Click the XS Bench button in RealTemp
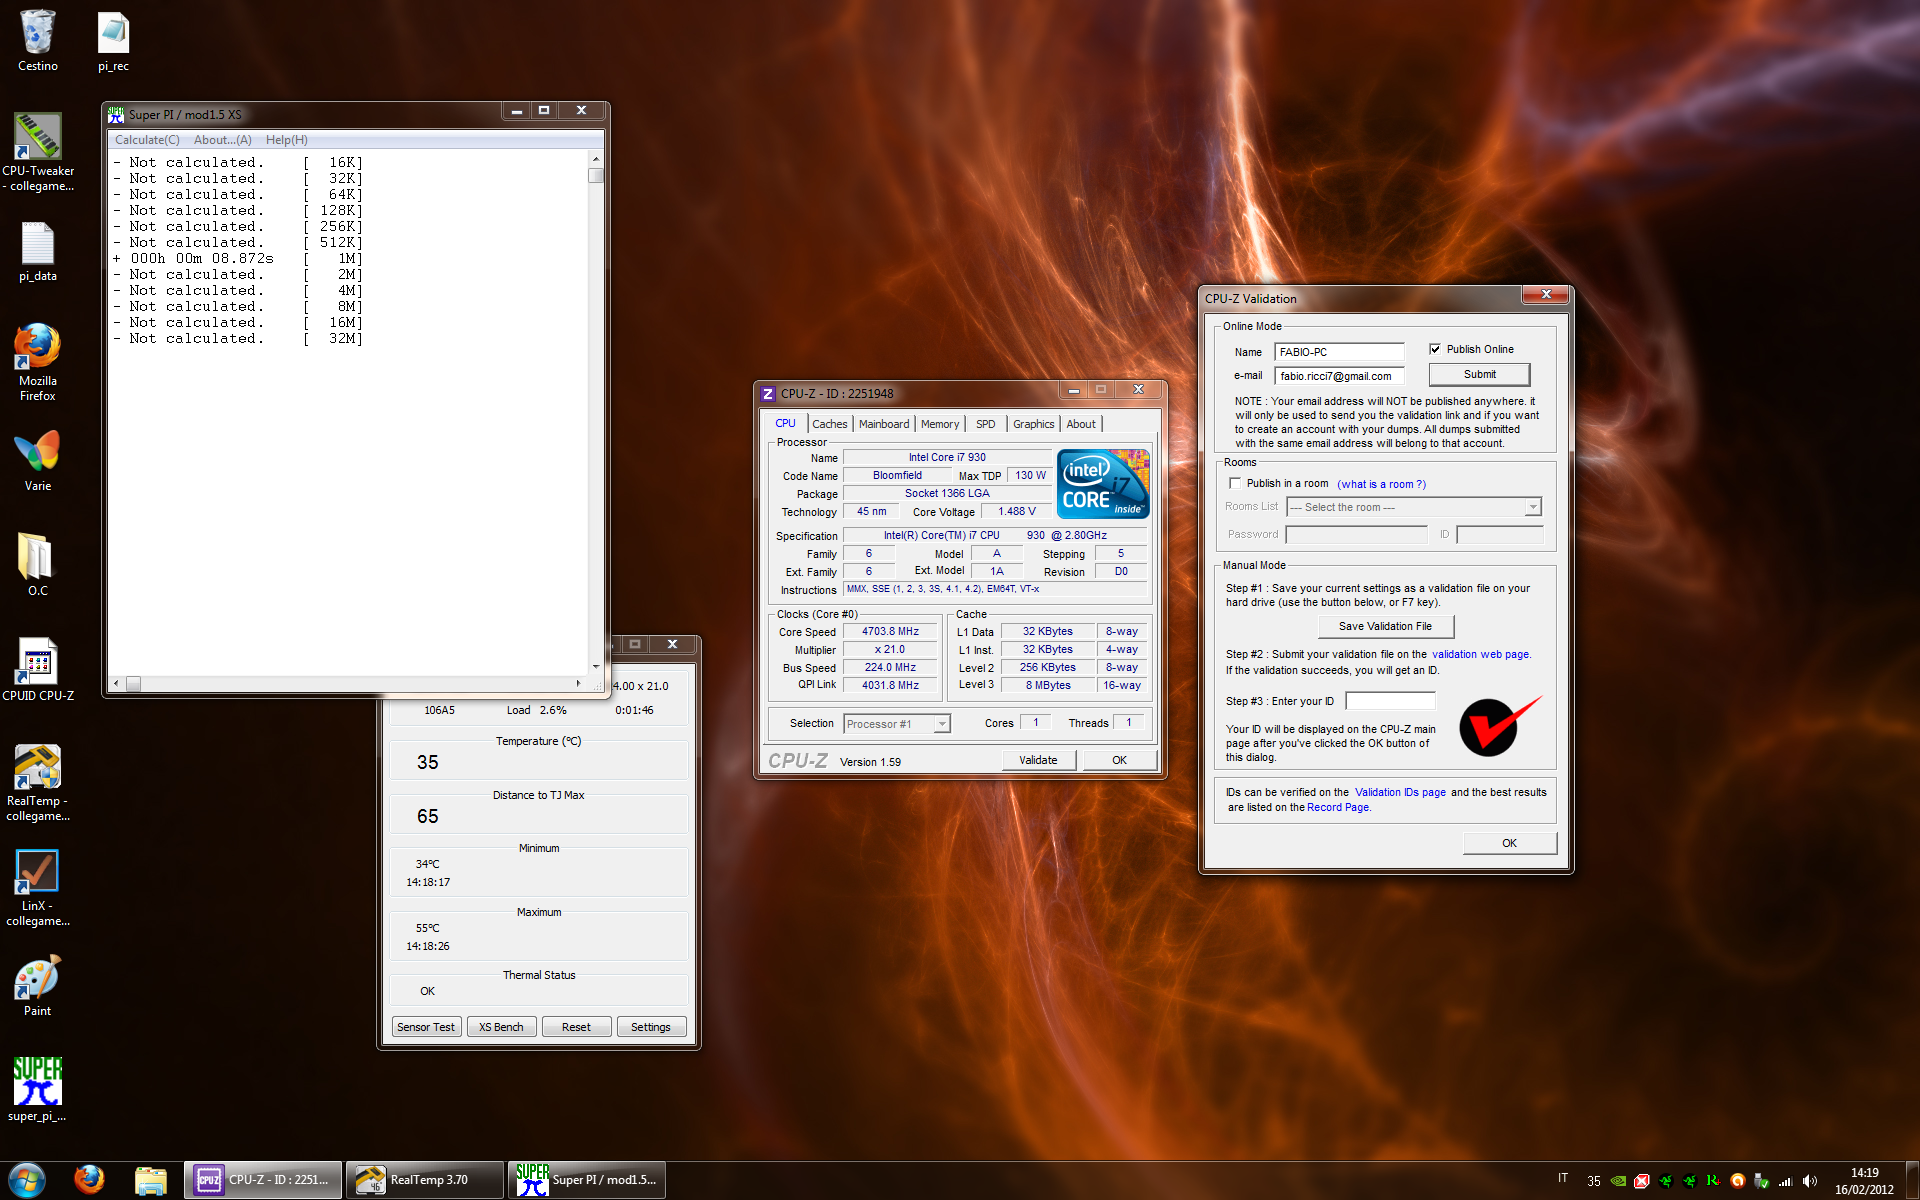 coord(501,1027)
